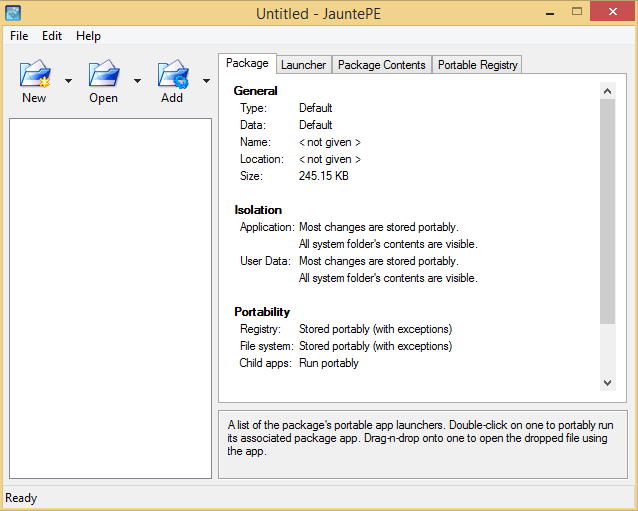638x511 pixels.
Task: Click the Registry 'Stored portably (with exceptions)' value
Action: (376, 329)
